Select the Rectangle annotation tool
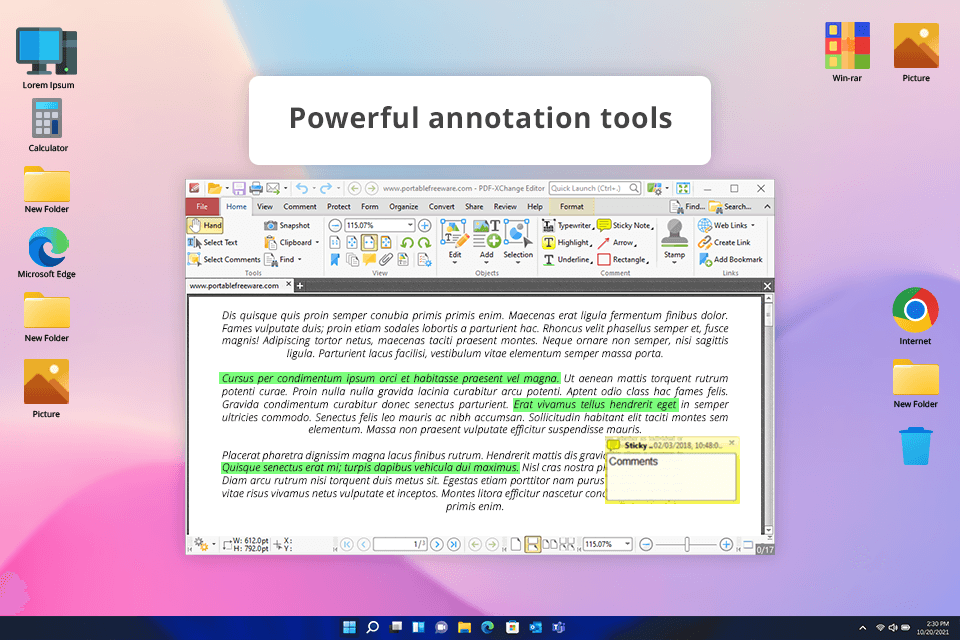The width and height of the screenshot is (960, 640). [623, 260]
